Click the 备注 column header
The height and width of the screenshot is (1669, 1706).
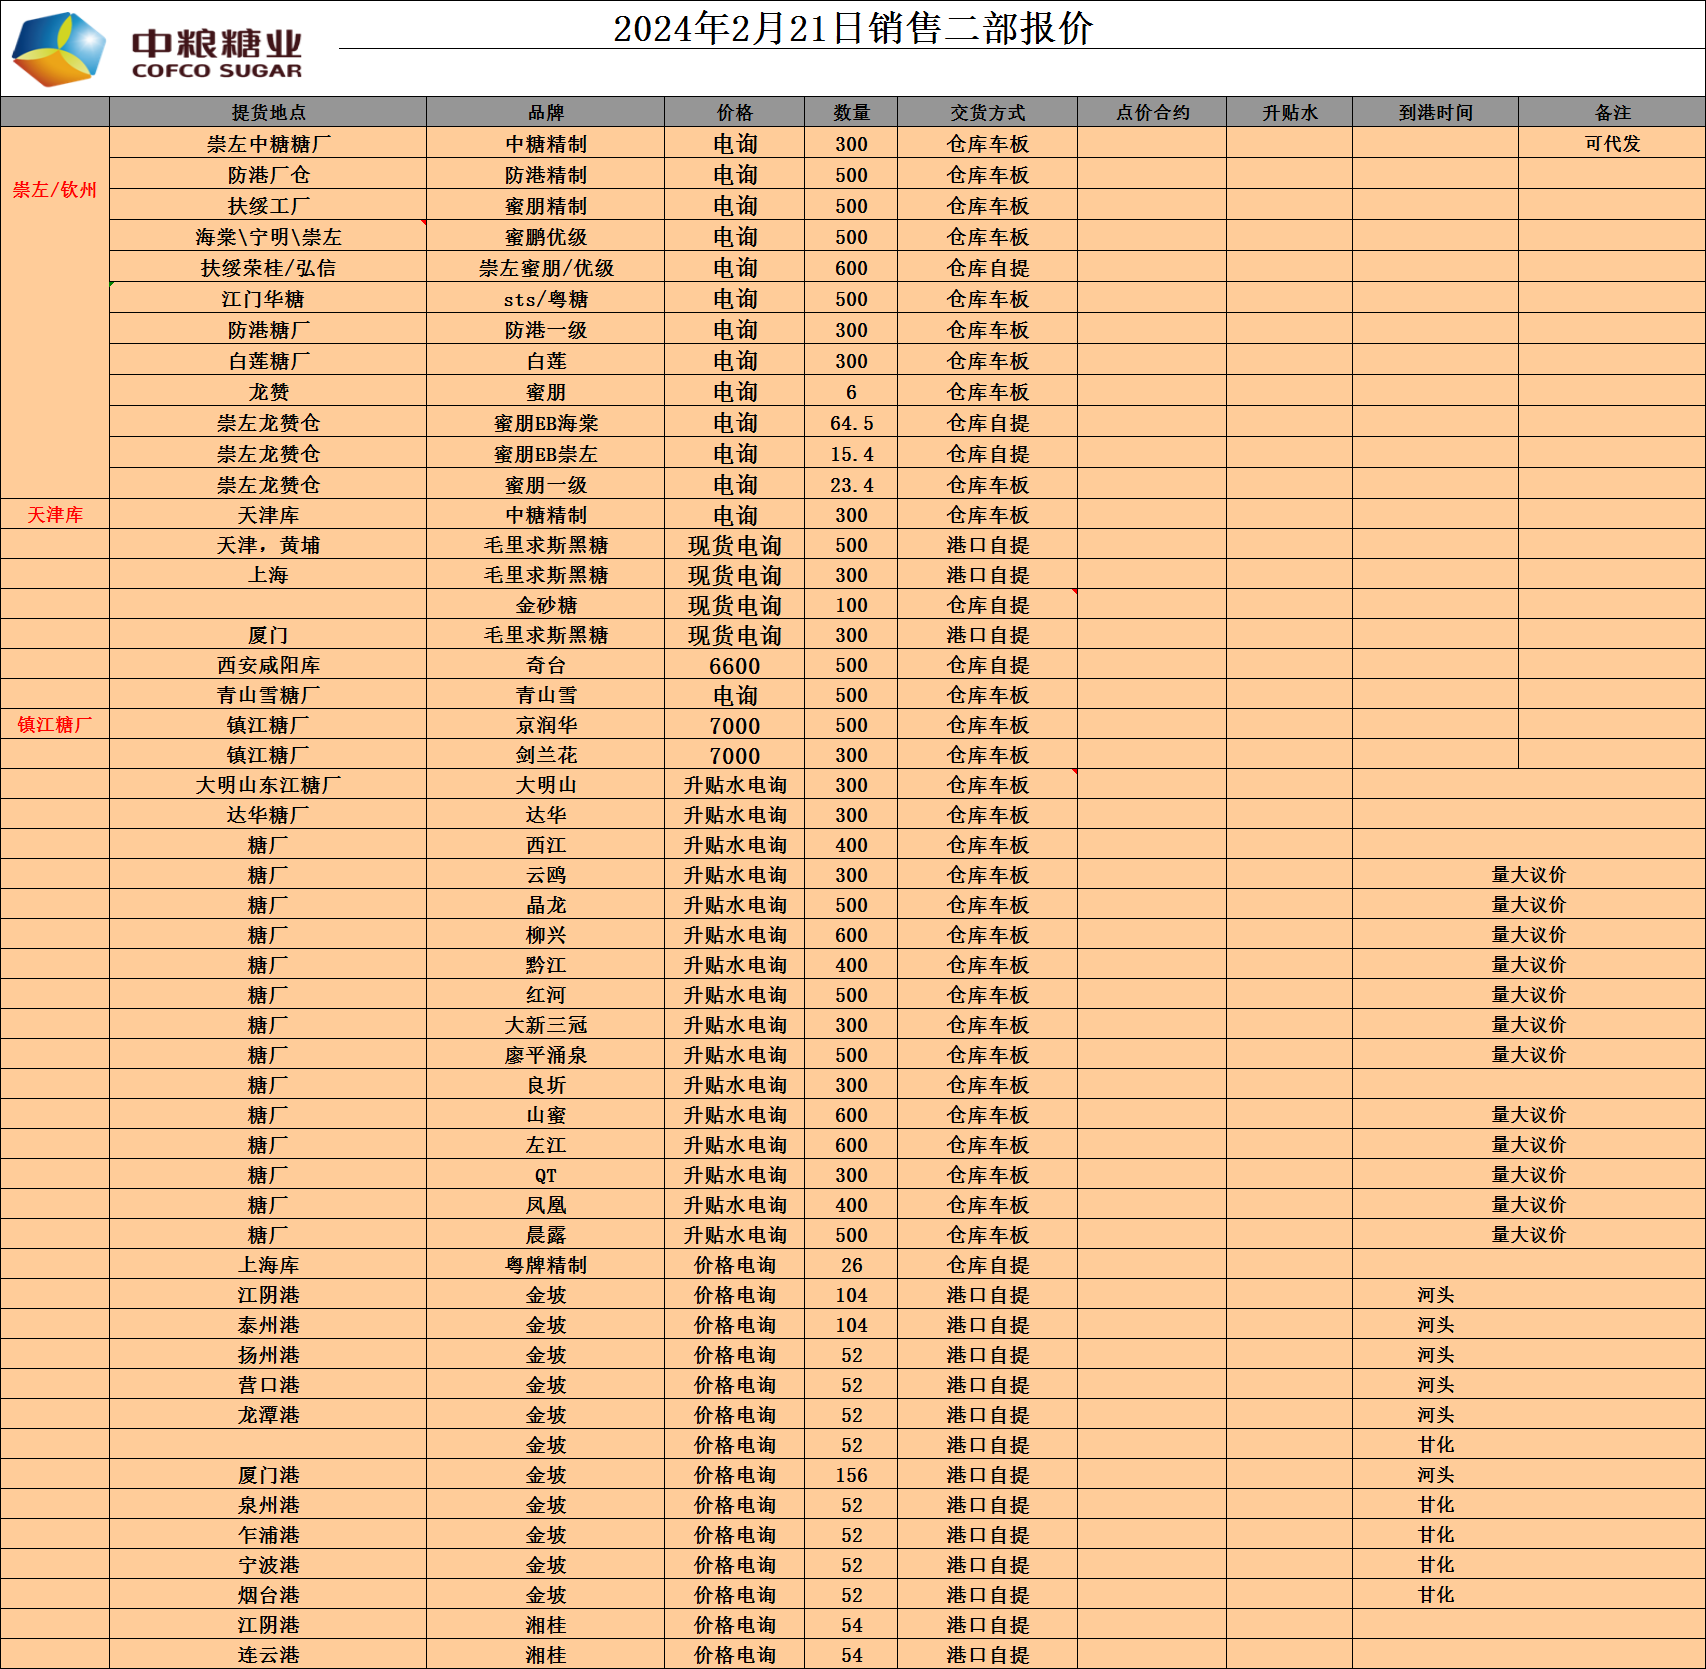point(1612,113)
